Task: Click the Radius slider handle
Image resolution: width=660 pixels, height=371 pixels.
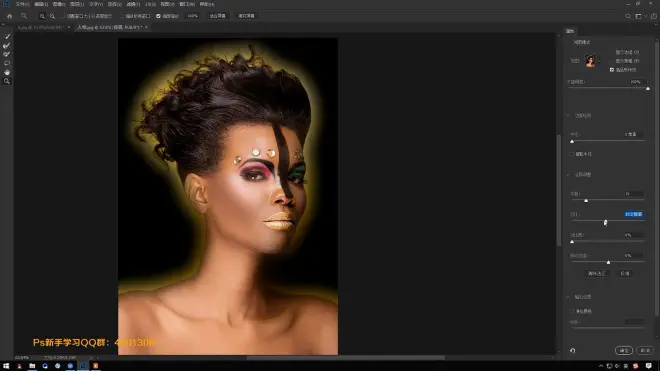Action: [x=572, y=141]
